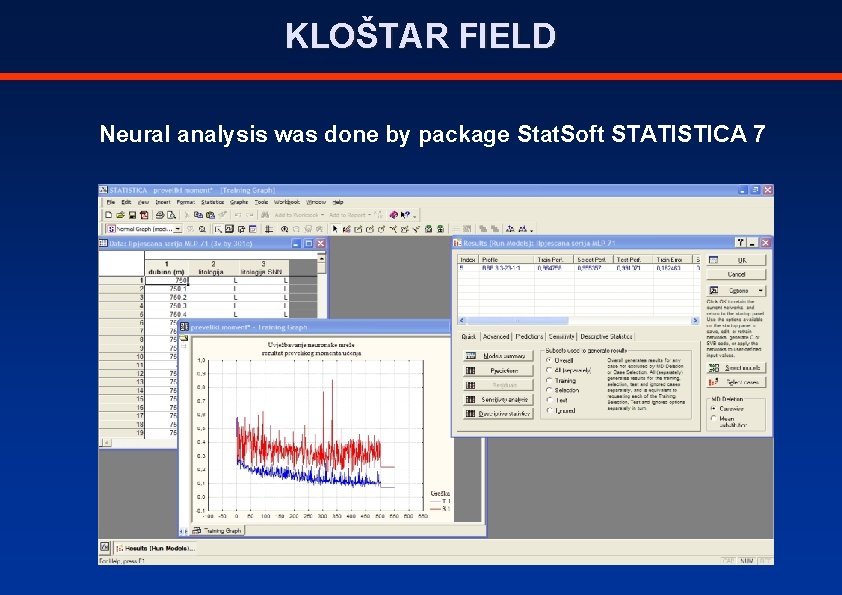842x595 pixels.
Task: Choose the Training subset radio
Action: (549, 380)
